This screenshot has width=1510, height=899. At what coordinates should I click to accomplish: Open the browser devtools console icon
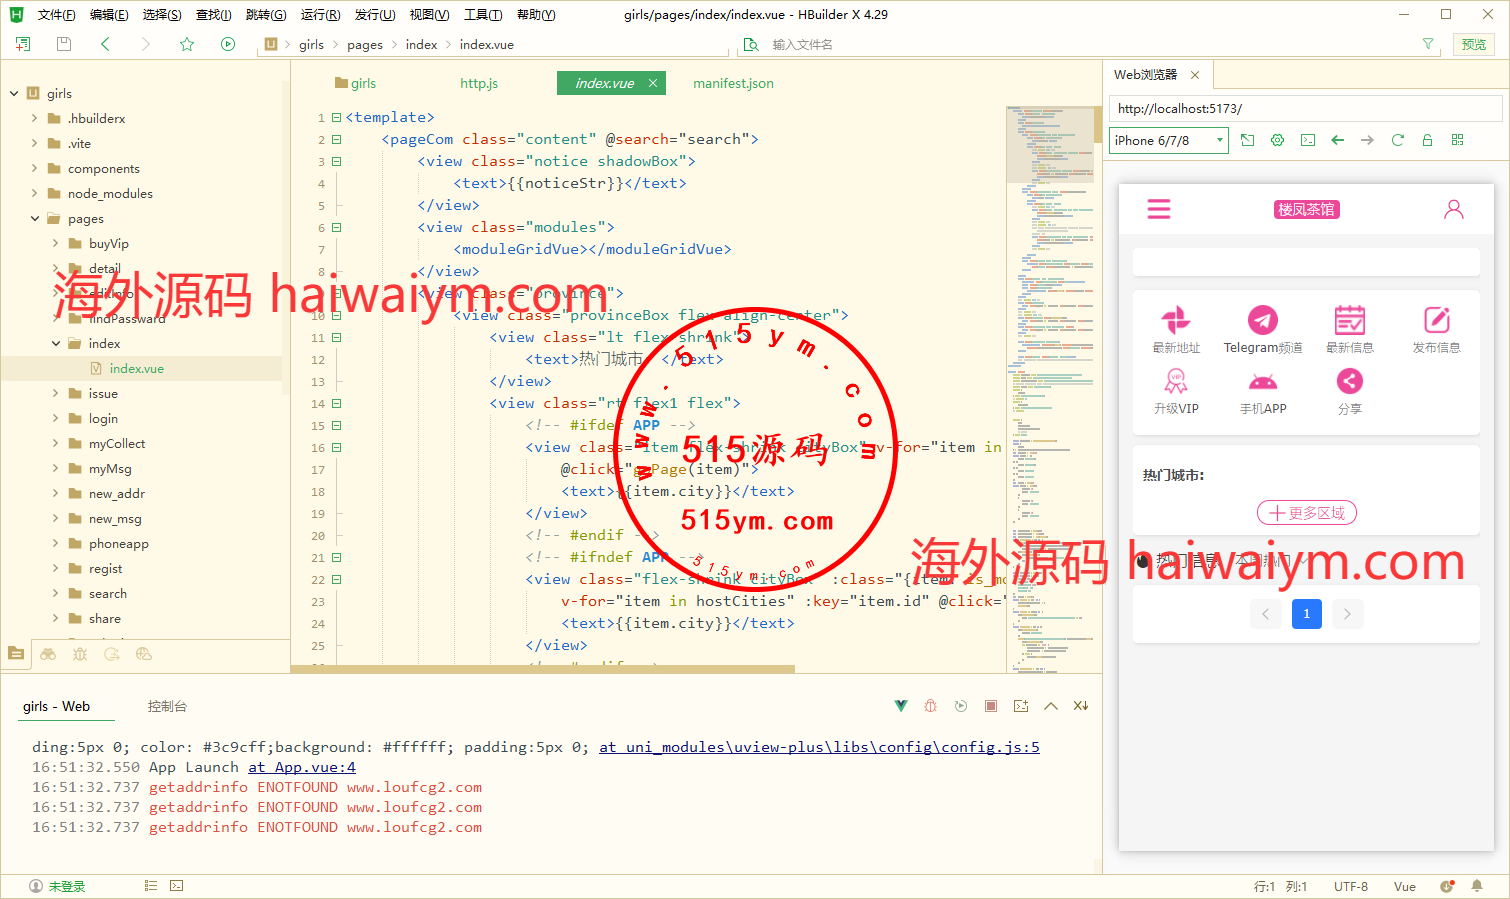[1307, 140]
